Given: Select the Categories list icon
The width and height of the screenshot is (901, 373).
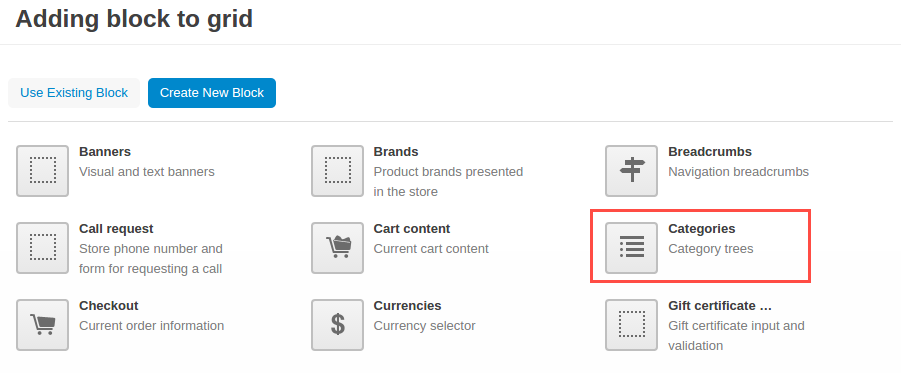Looking at the screenshot, I should tap(632, 248).
